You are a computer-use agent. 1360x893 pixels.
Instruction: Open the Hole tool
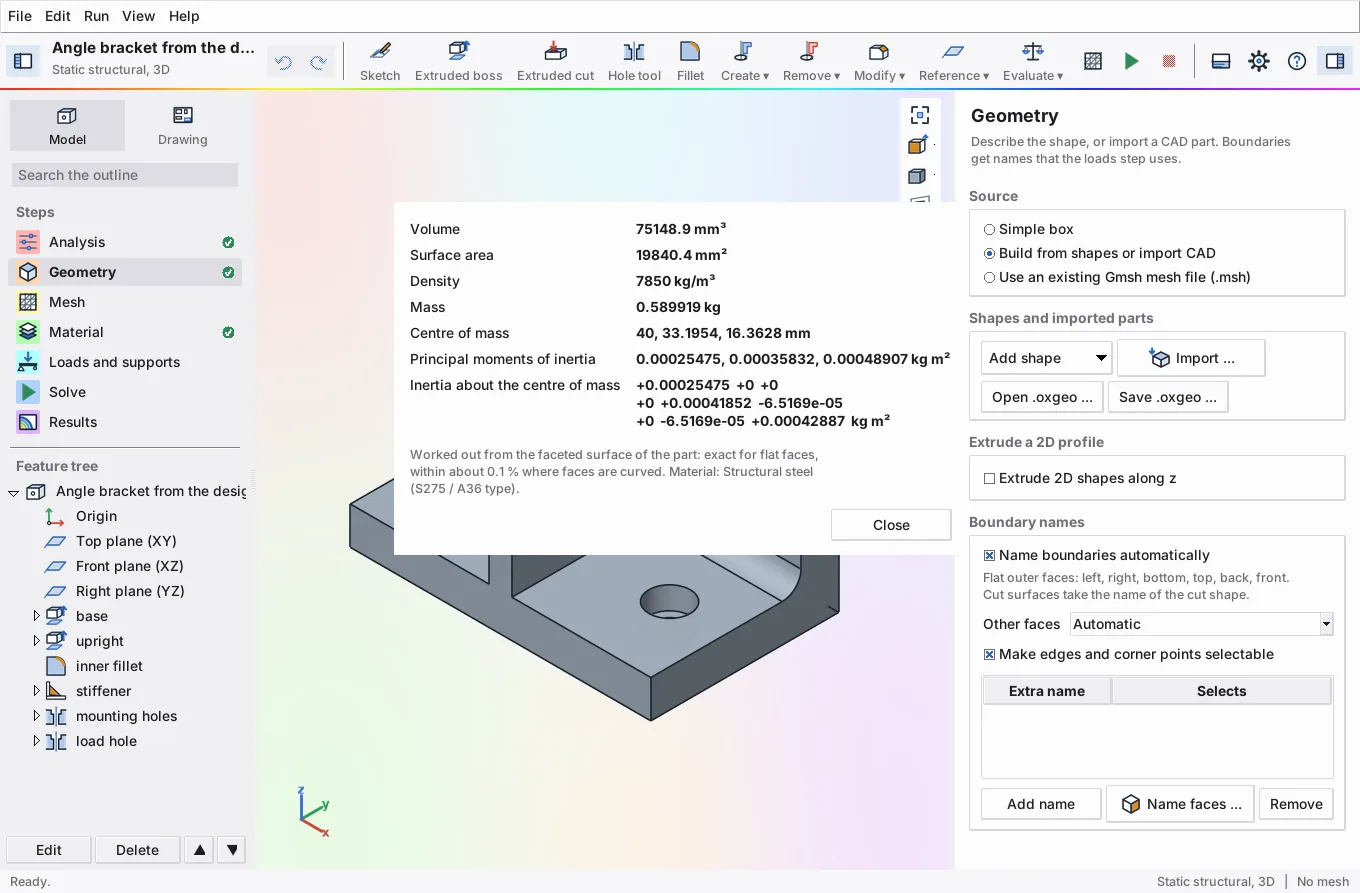[634, 62]
